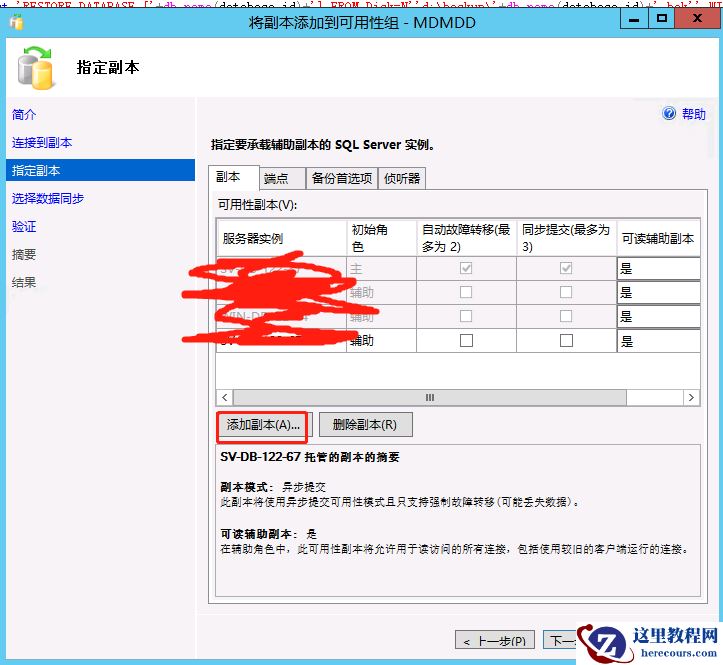Viewport: 723px width, 665px height.
Task: Click the 同步提交 column header
Action: pos(566,238)
